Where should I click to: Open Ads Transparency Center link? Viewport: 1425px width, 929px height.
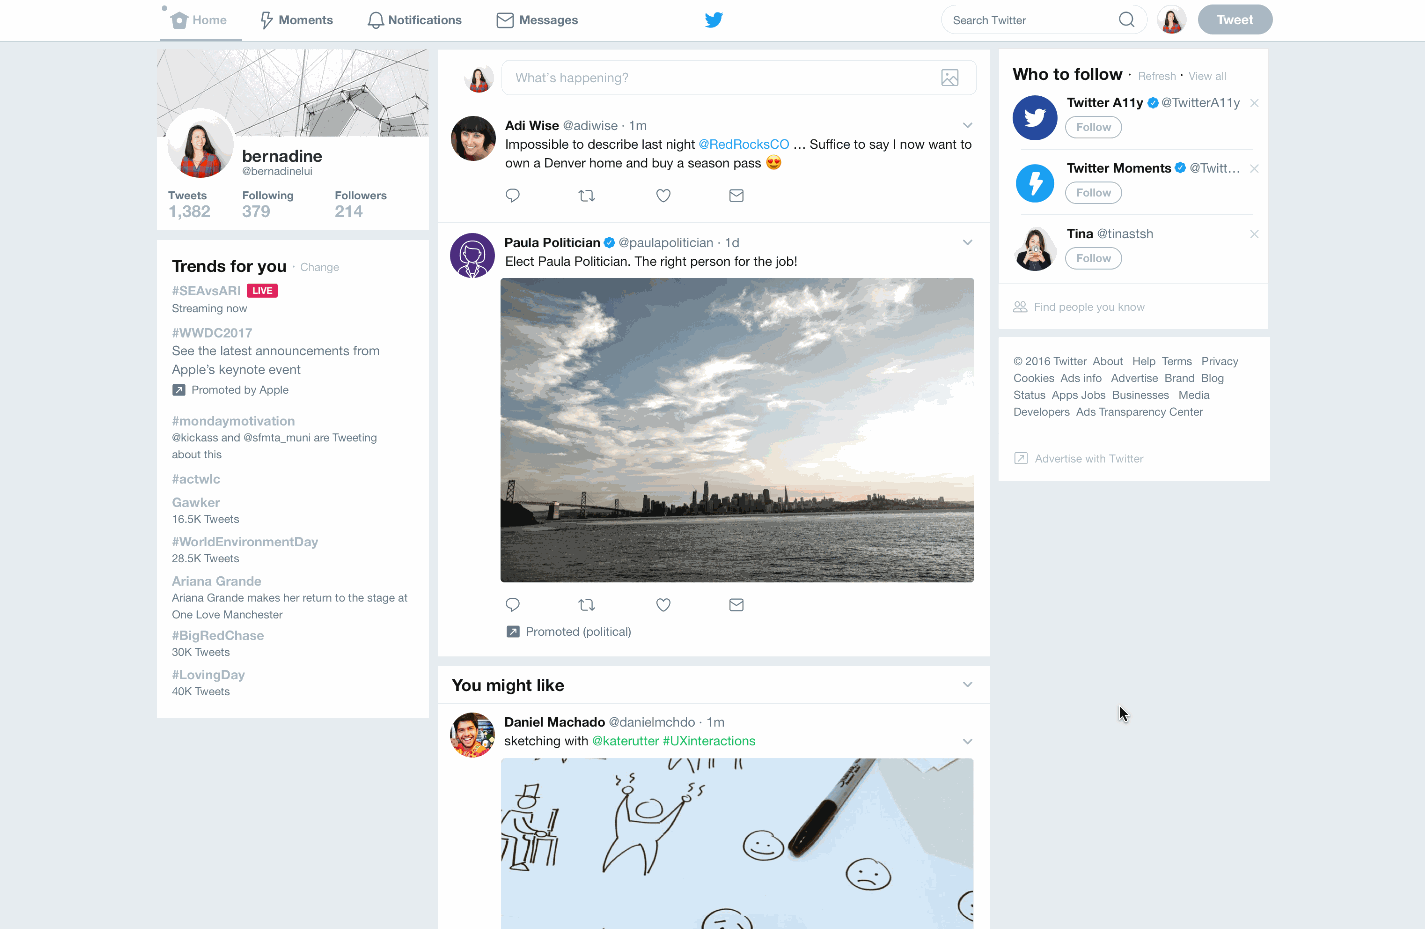1139,412
